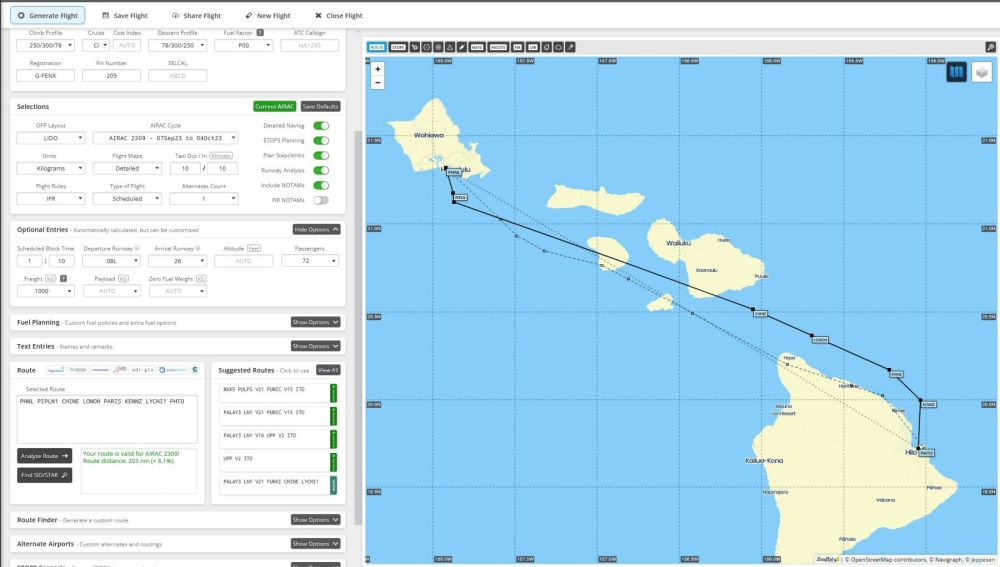The width and height of the screenshot is (1000, 567).
Task: Click the PHTO airport label on map
Action: tap(927, 453)
